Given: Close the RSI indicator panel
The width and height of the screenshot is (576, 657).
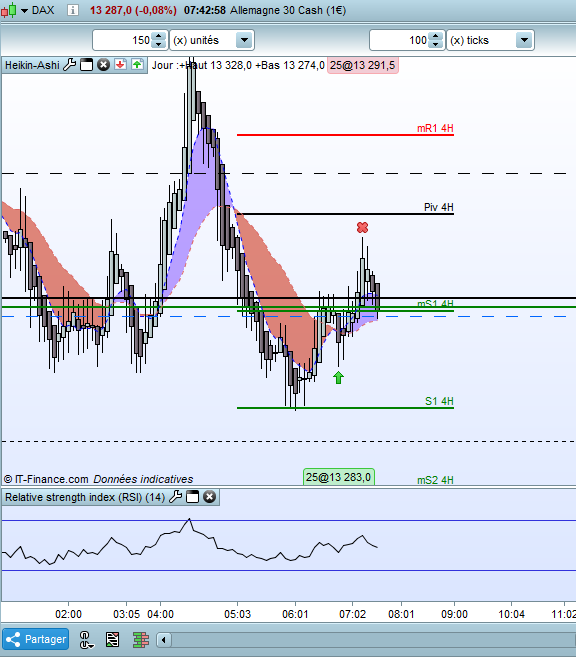Looking at the screenshot, I should [x=209, y=497].
